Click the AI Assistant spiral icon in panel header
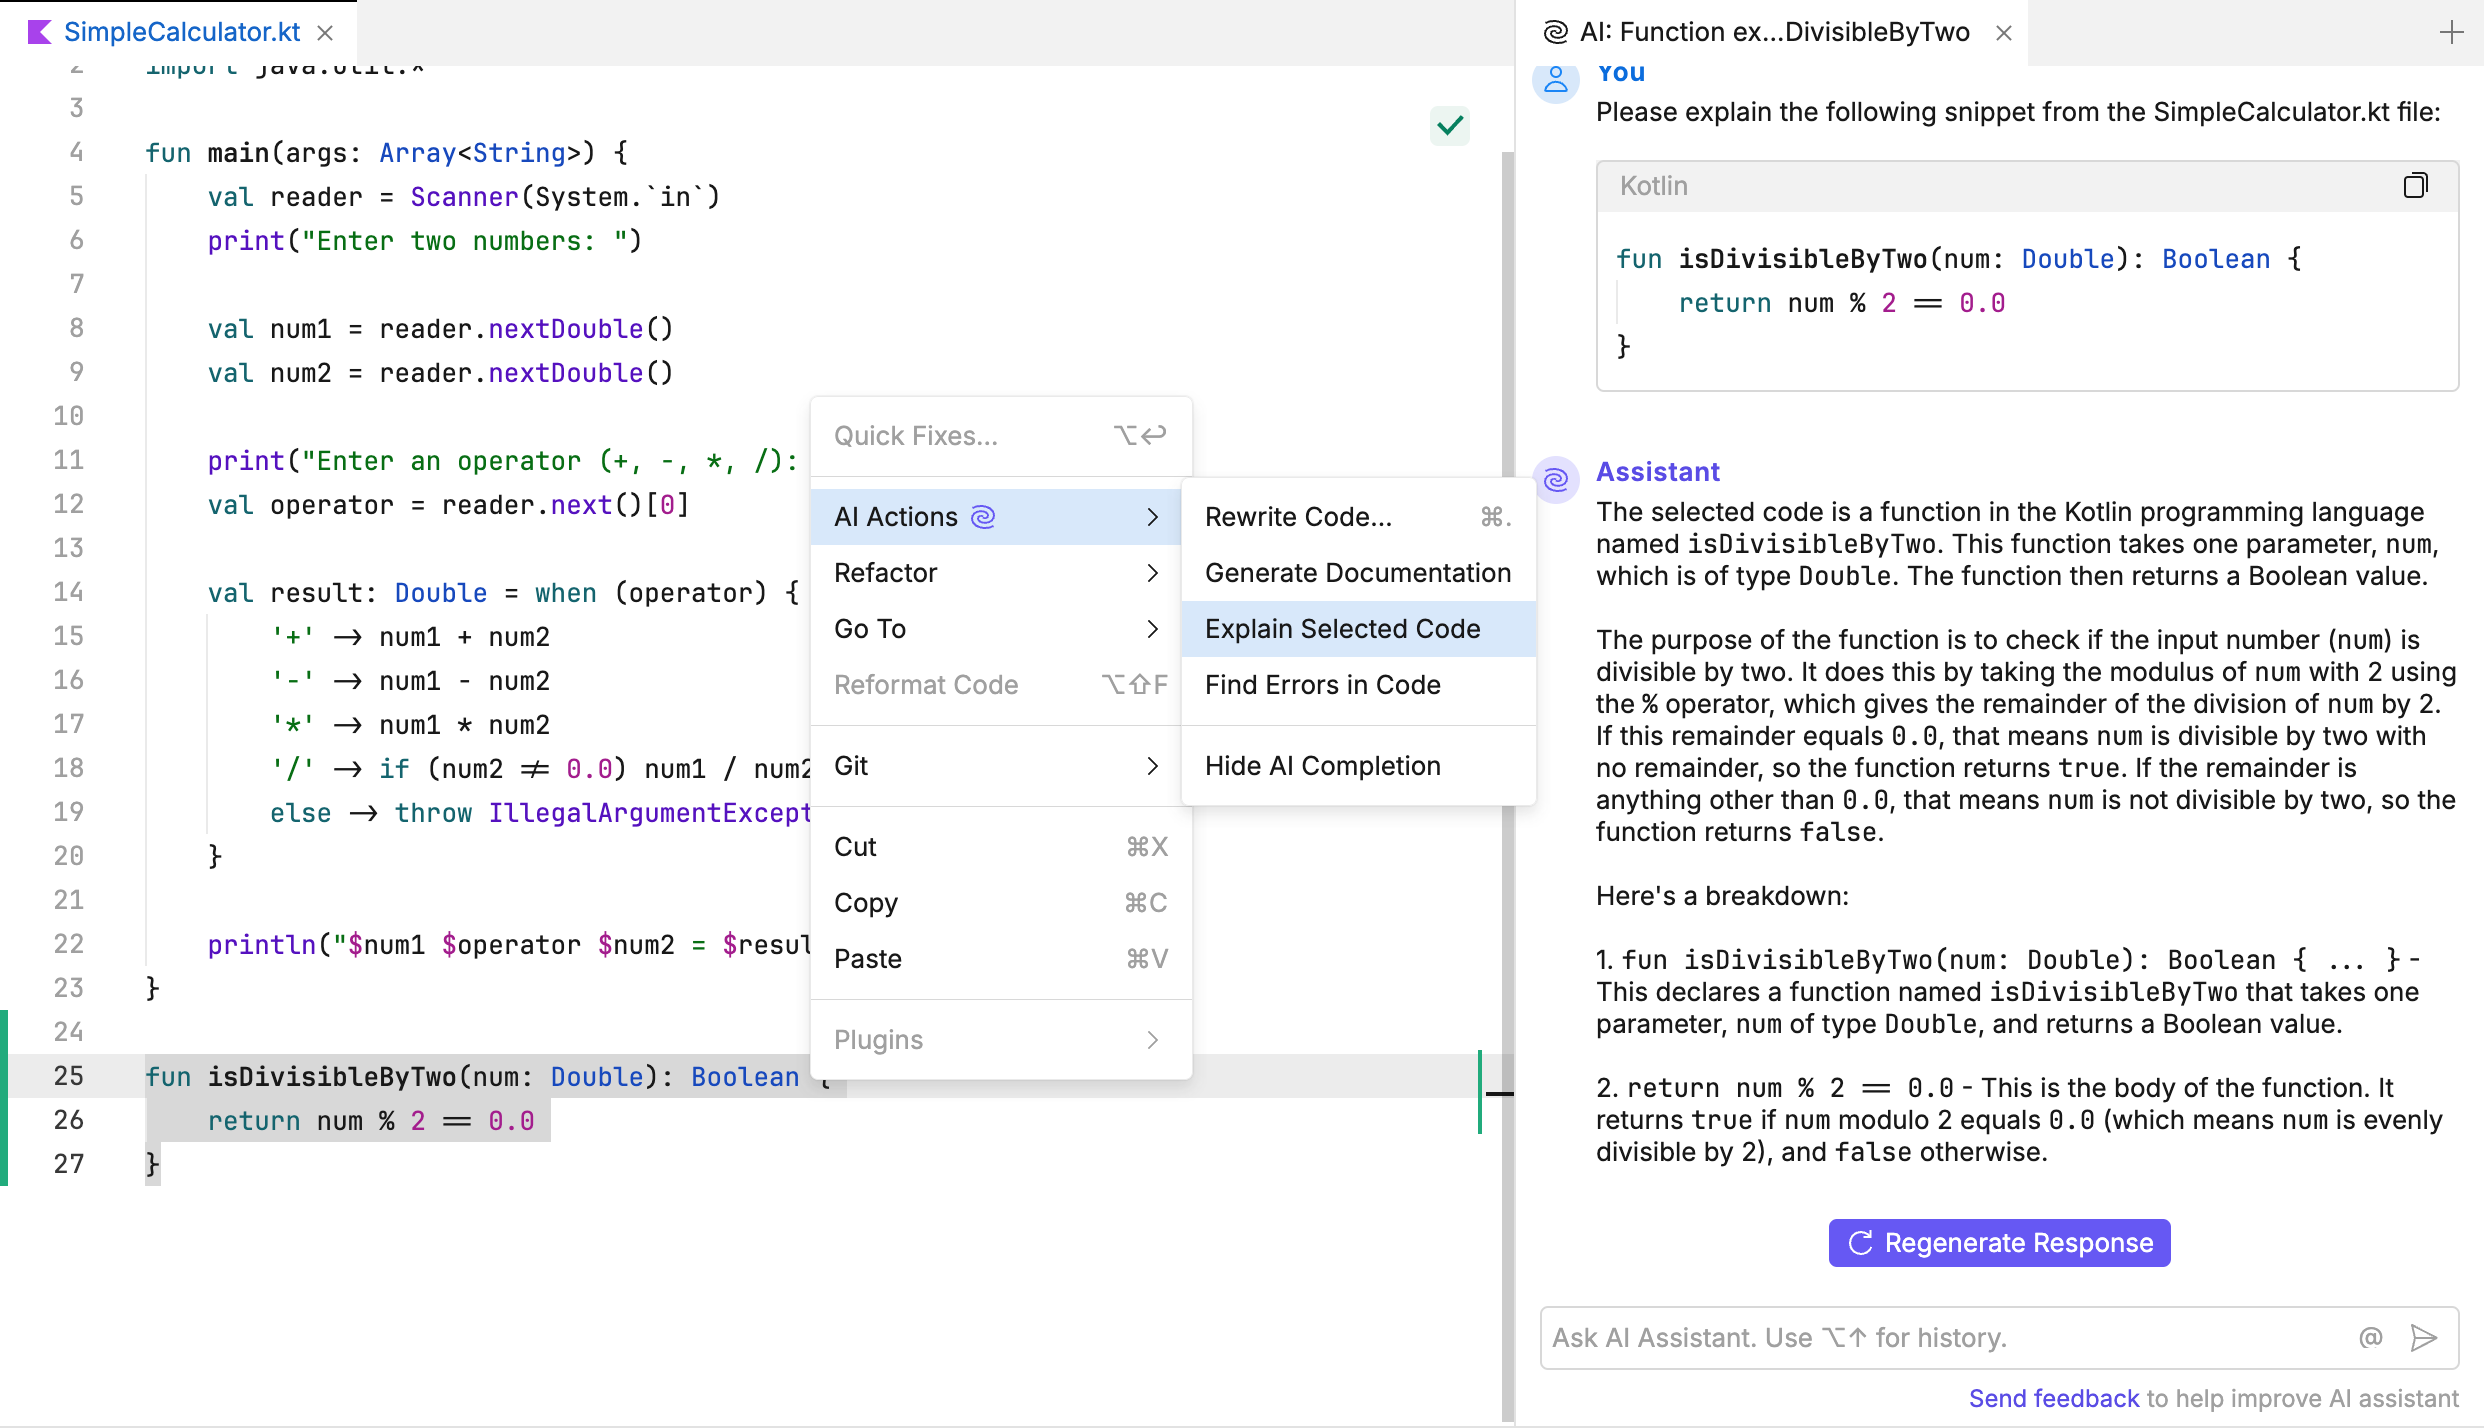The height and width of the screenshot is (1428, 2484). 1553,32
